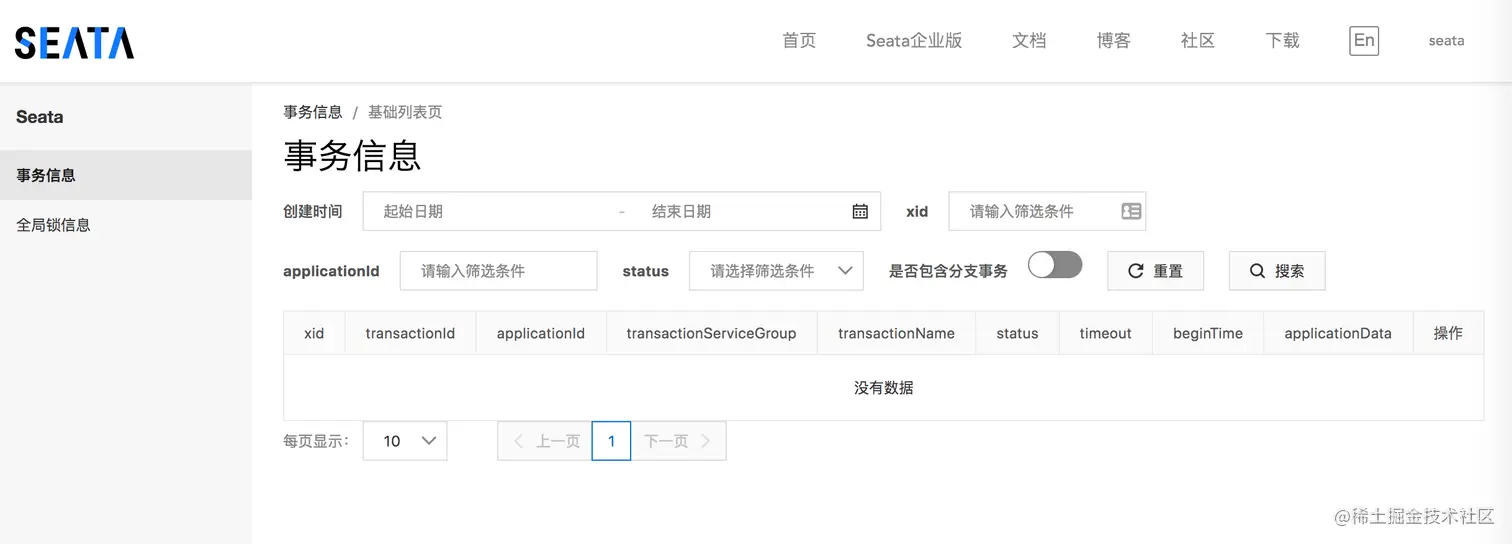
Task: Click the 上一页 previous page button
Action: (x=545, y=441)
